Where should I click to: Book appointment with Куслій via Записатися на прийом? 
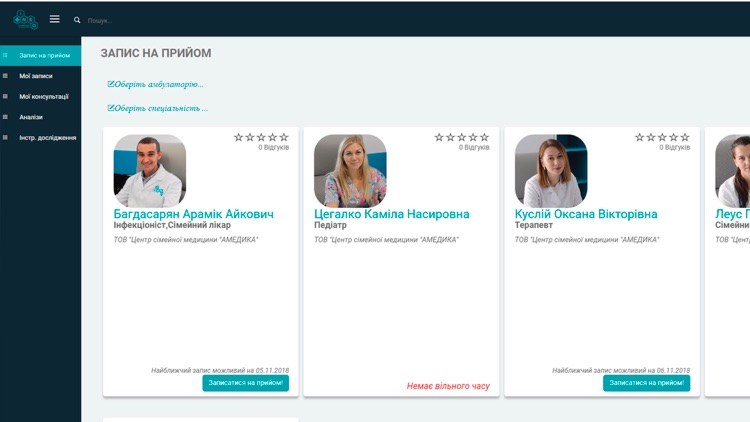(x=646, y=383)
